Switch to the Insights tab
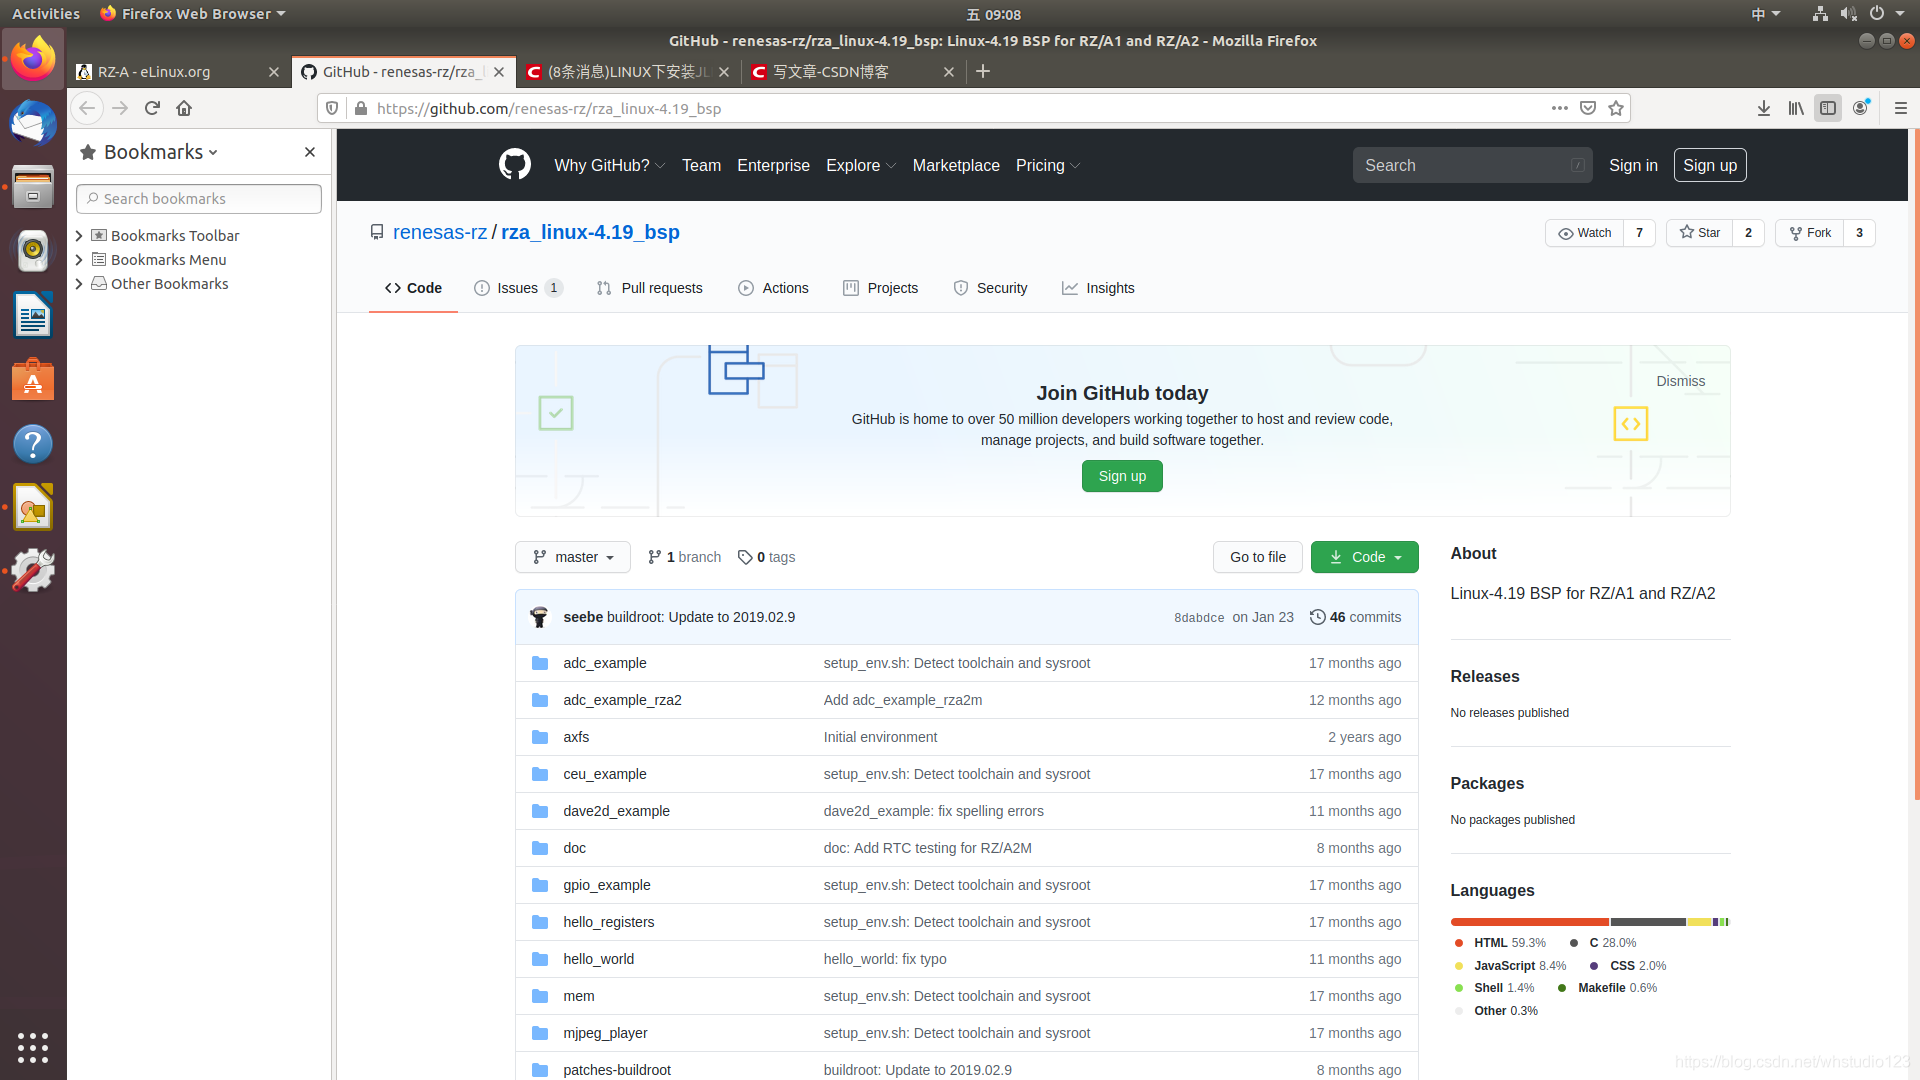The width and height of the screenshot is (1920, 1080). [1098, 288]
